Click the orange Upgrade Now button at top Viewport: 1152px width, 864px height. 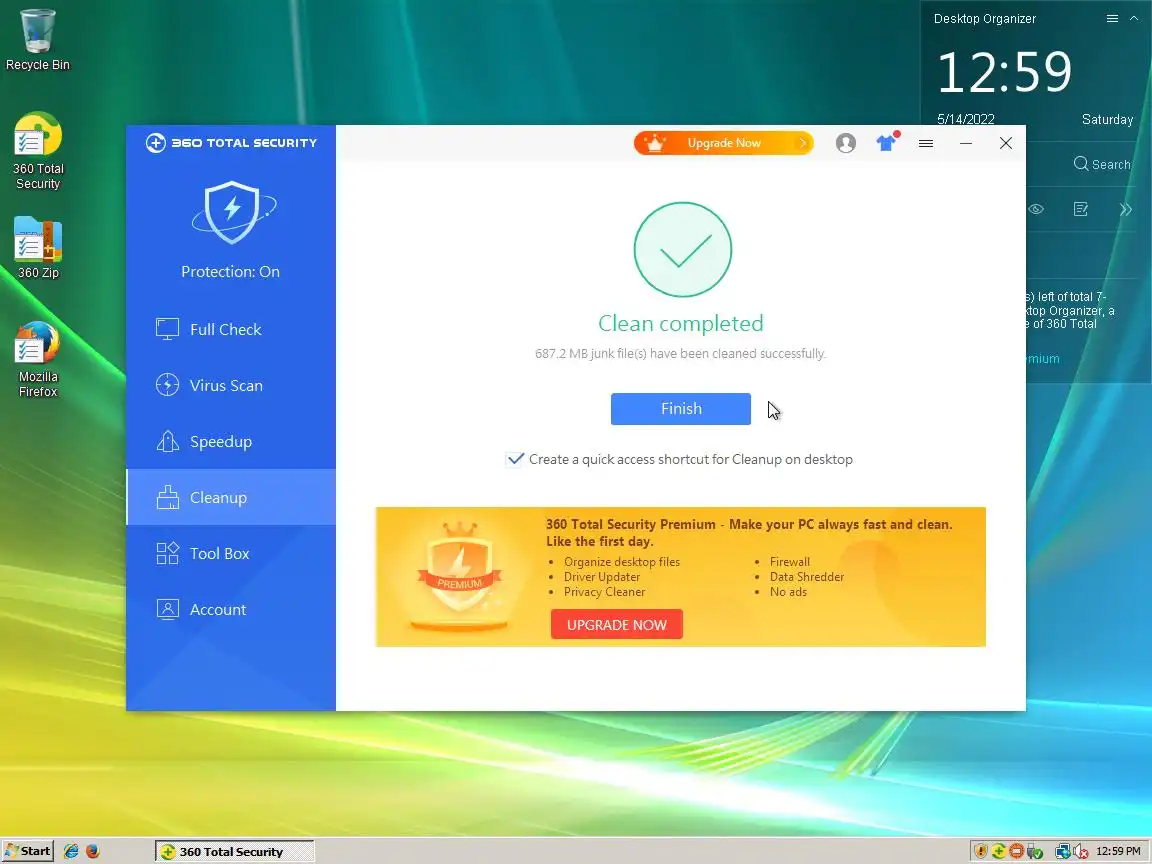(x=724, y=143)
